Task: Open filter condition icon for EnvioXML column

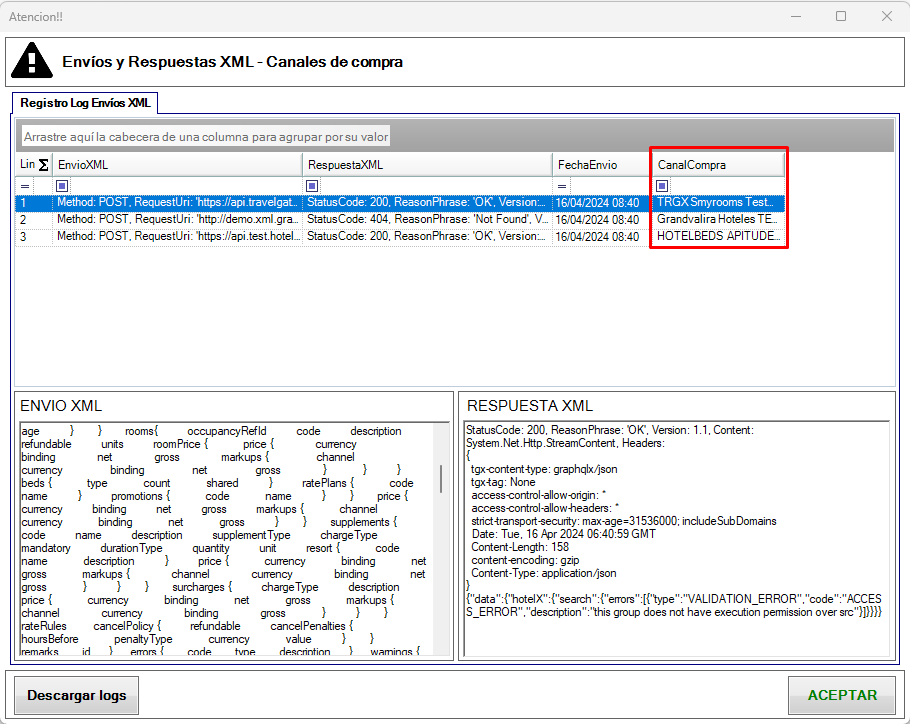Action: (62, 186)
